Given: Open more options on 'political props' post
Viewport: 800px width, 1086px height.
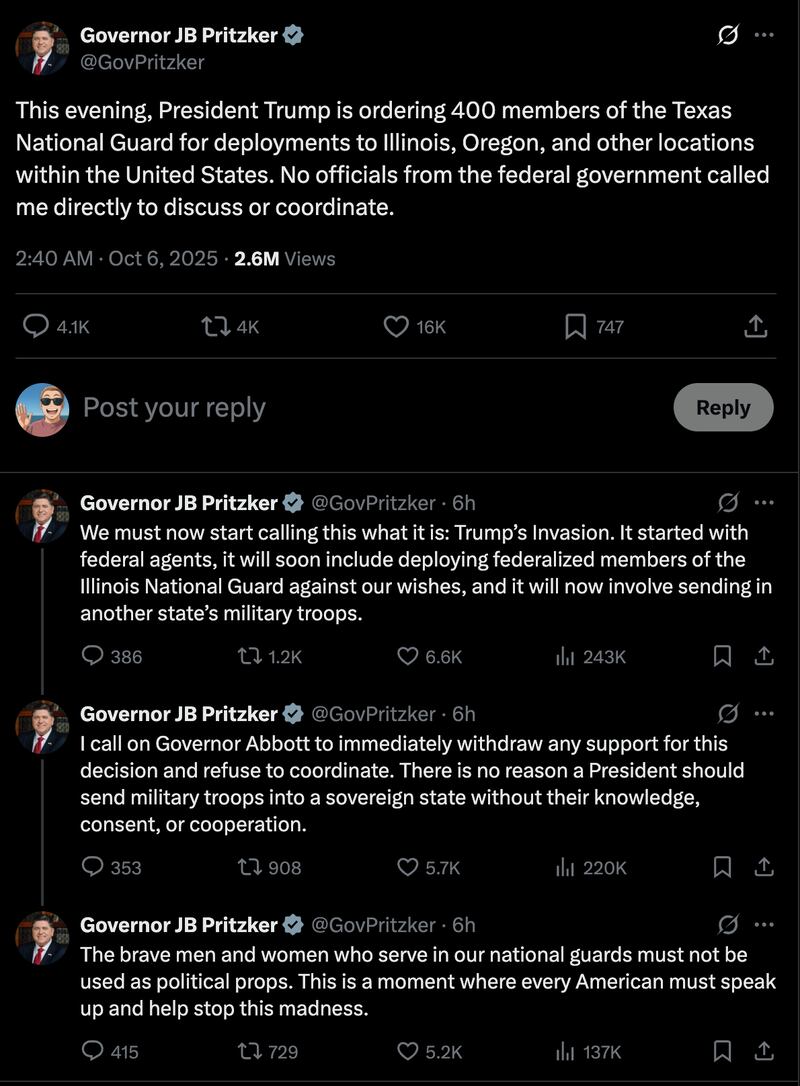Looking at the screenshot, I should pyautogui.click(x=764, y=924).
